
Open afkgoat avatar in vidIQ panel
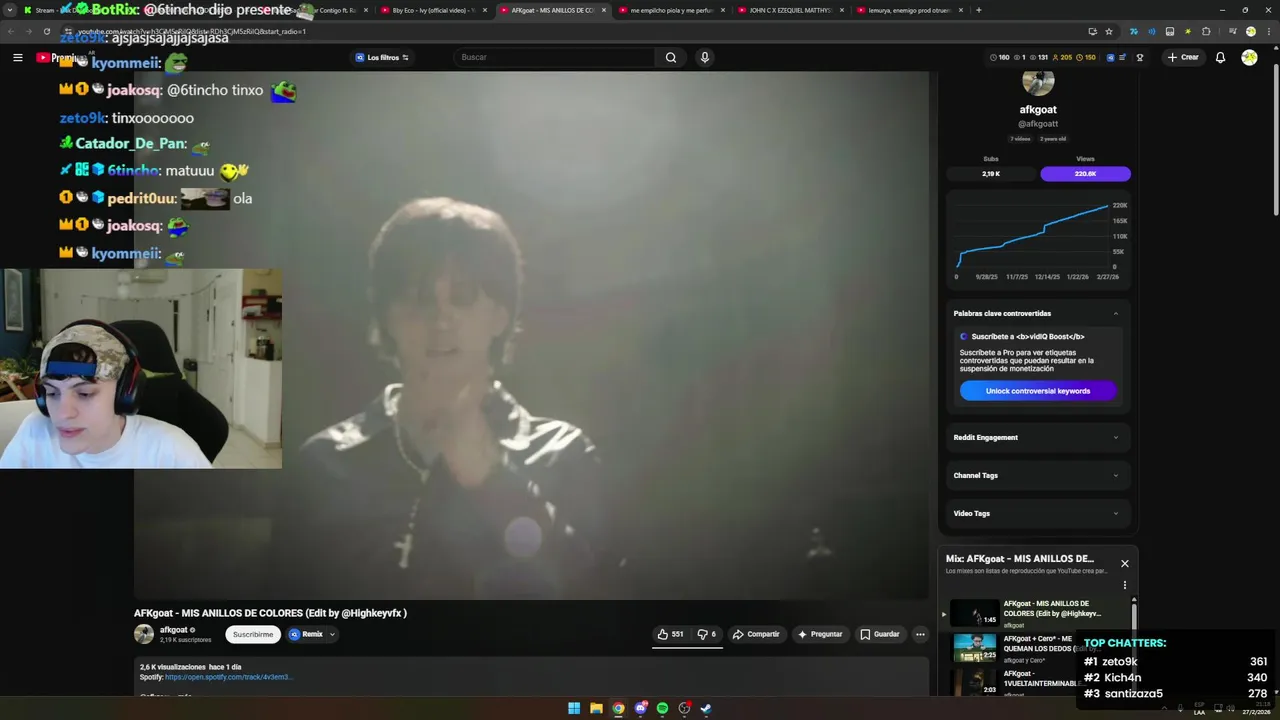[x=1038, y=82]
